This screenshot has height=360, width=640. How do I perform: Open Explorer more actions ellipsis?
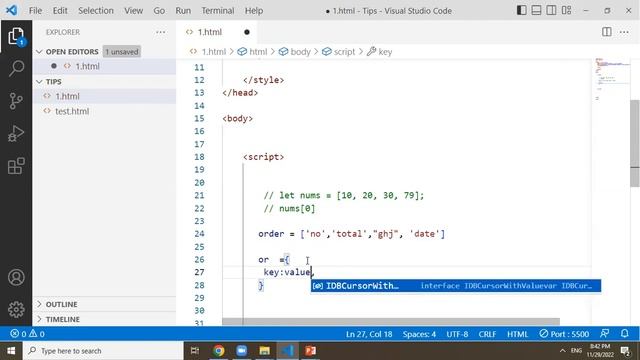(x=160, y=32)
